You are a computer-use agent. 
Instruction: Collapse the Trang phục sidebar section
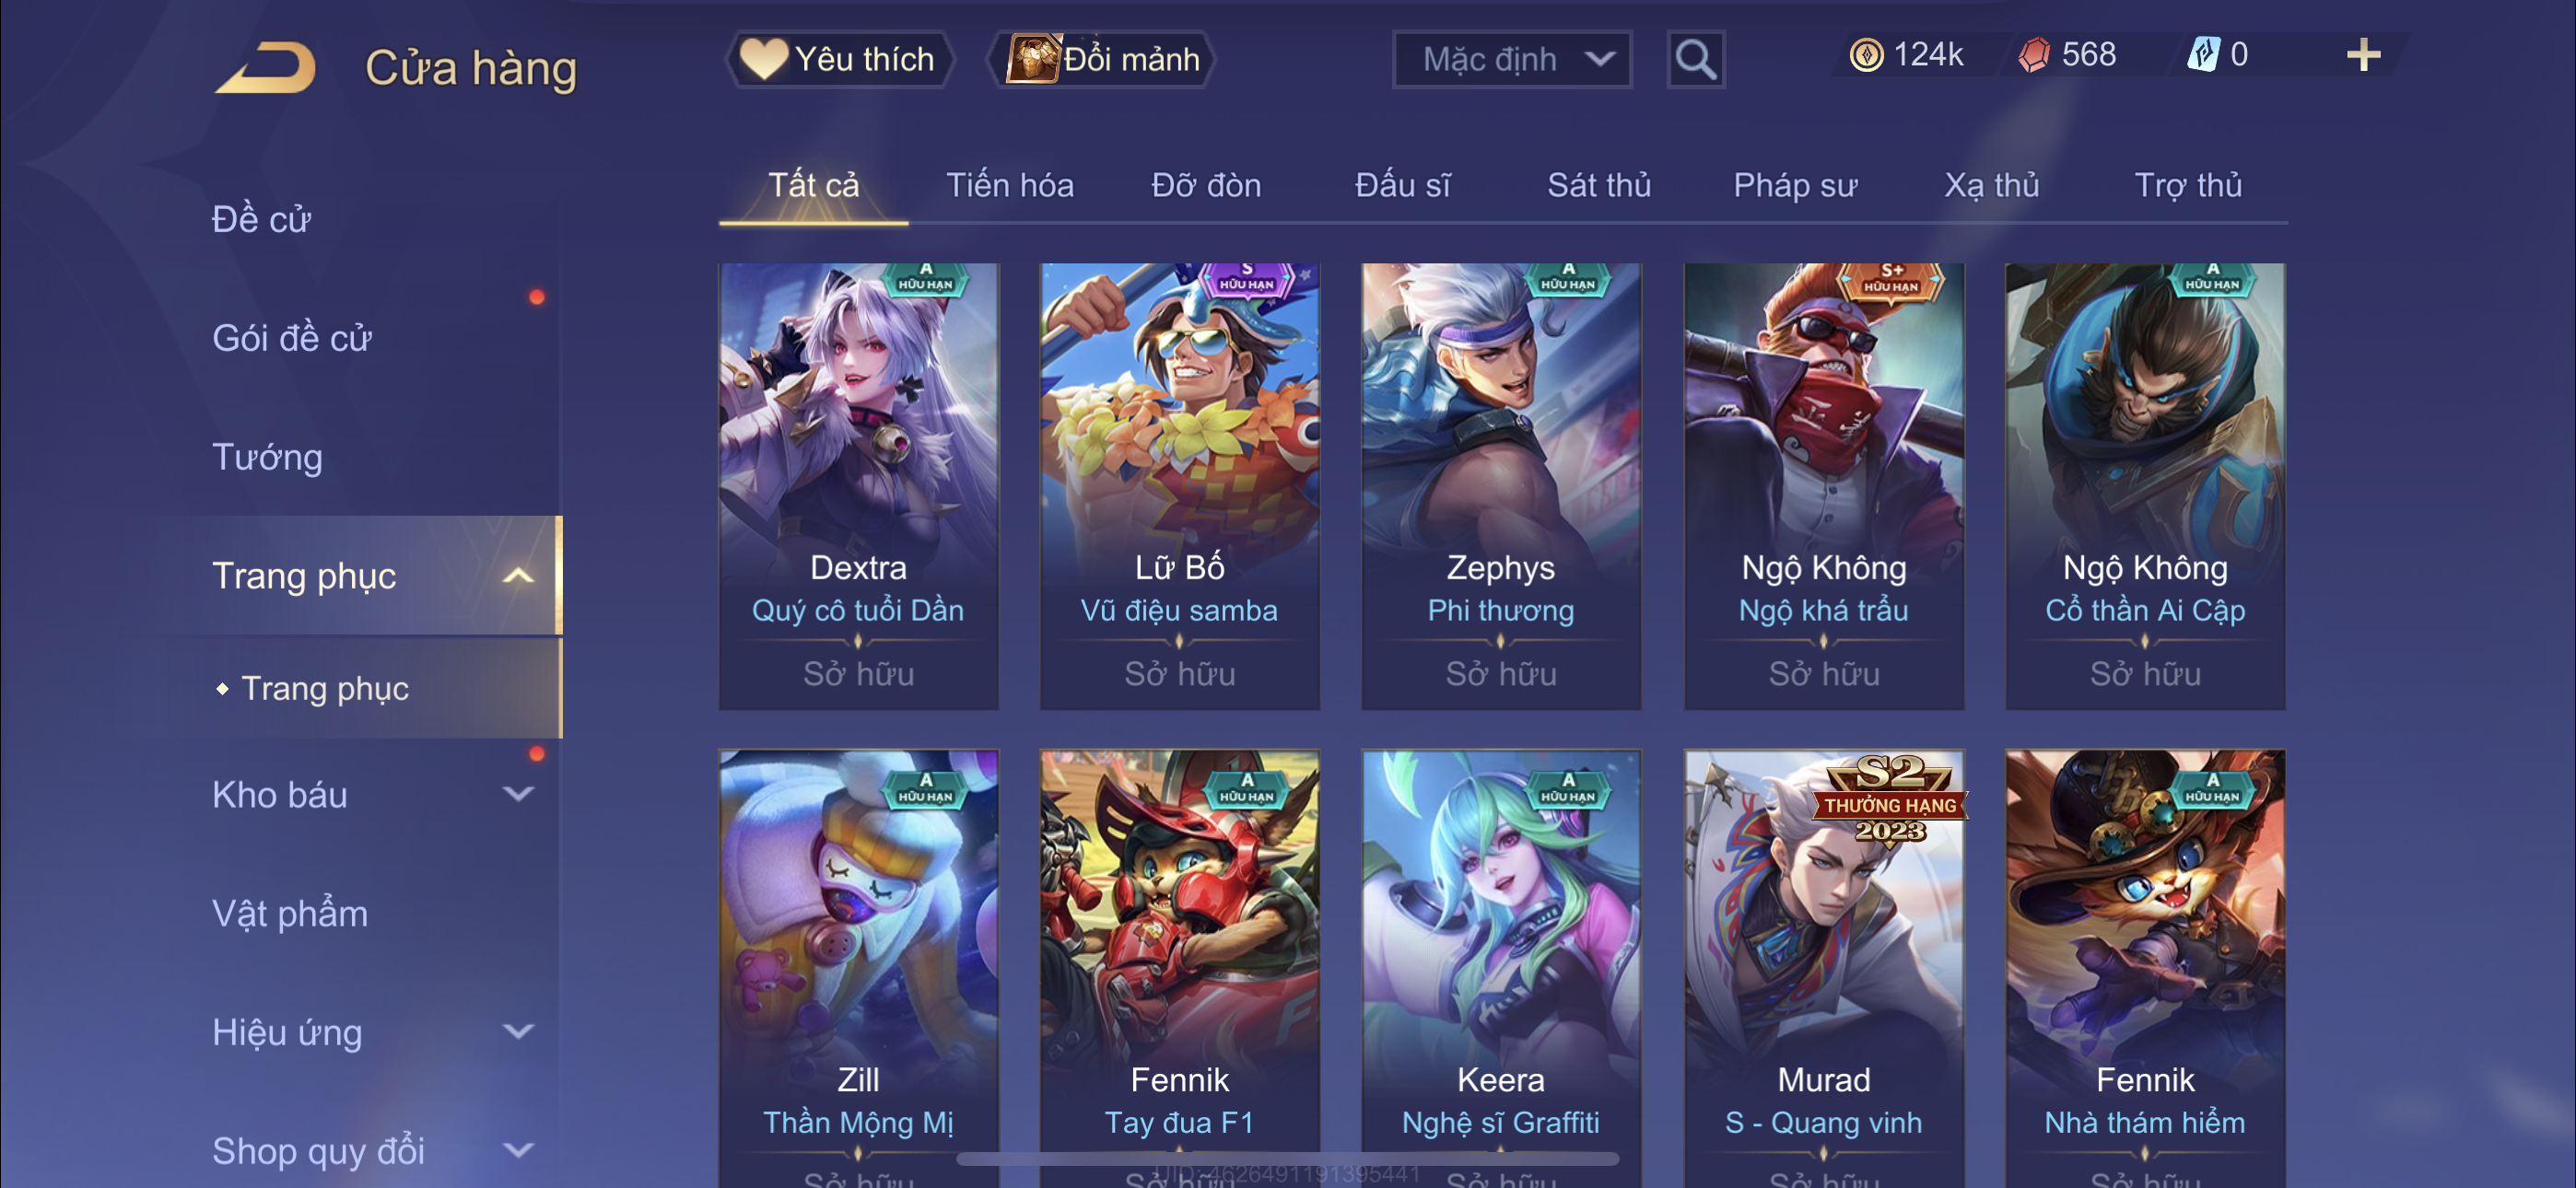click(517, 576)
